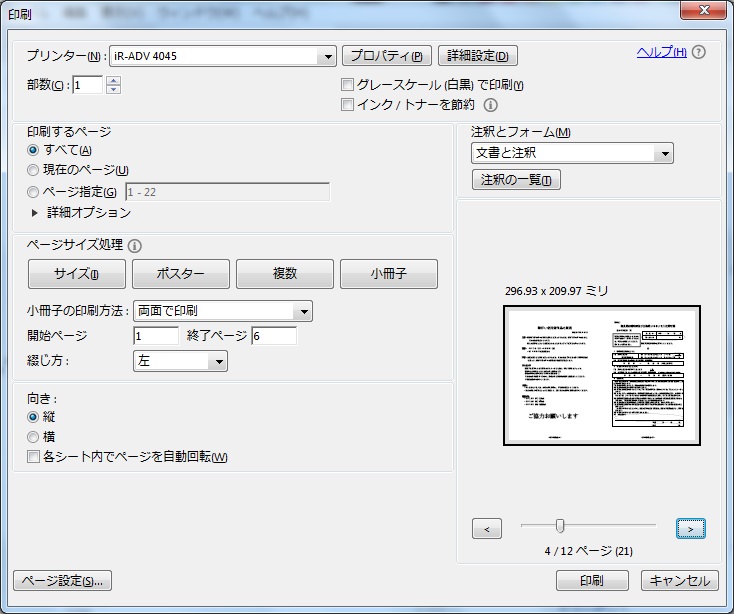Go to the previous preview page
The height and width of the screenshot is (614, 734).
(486, 529)
